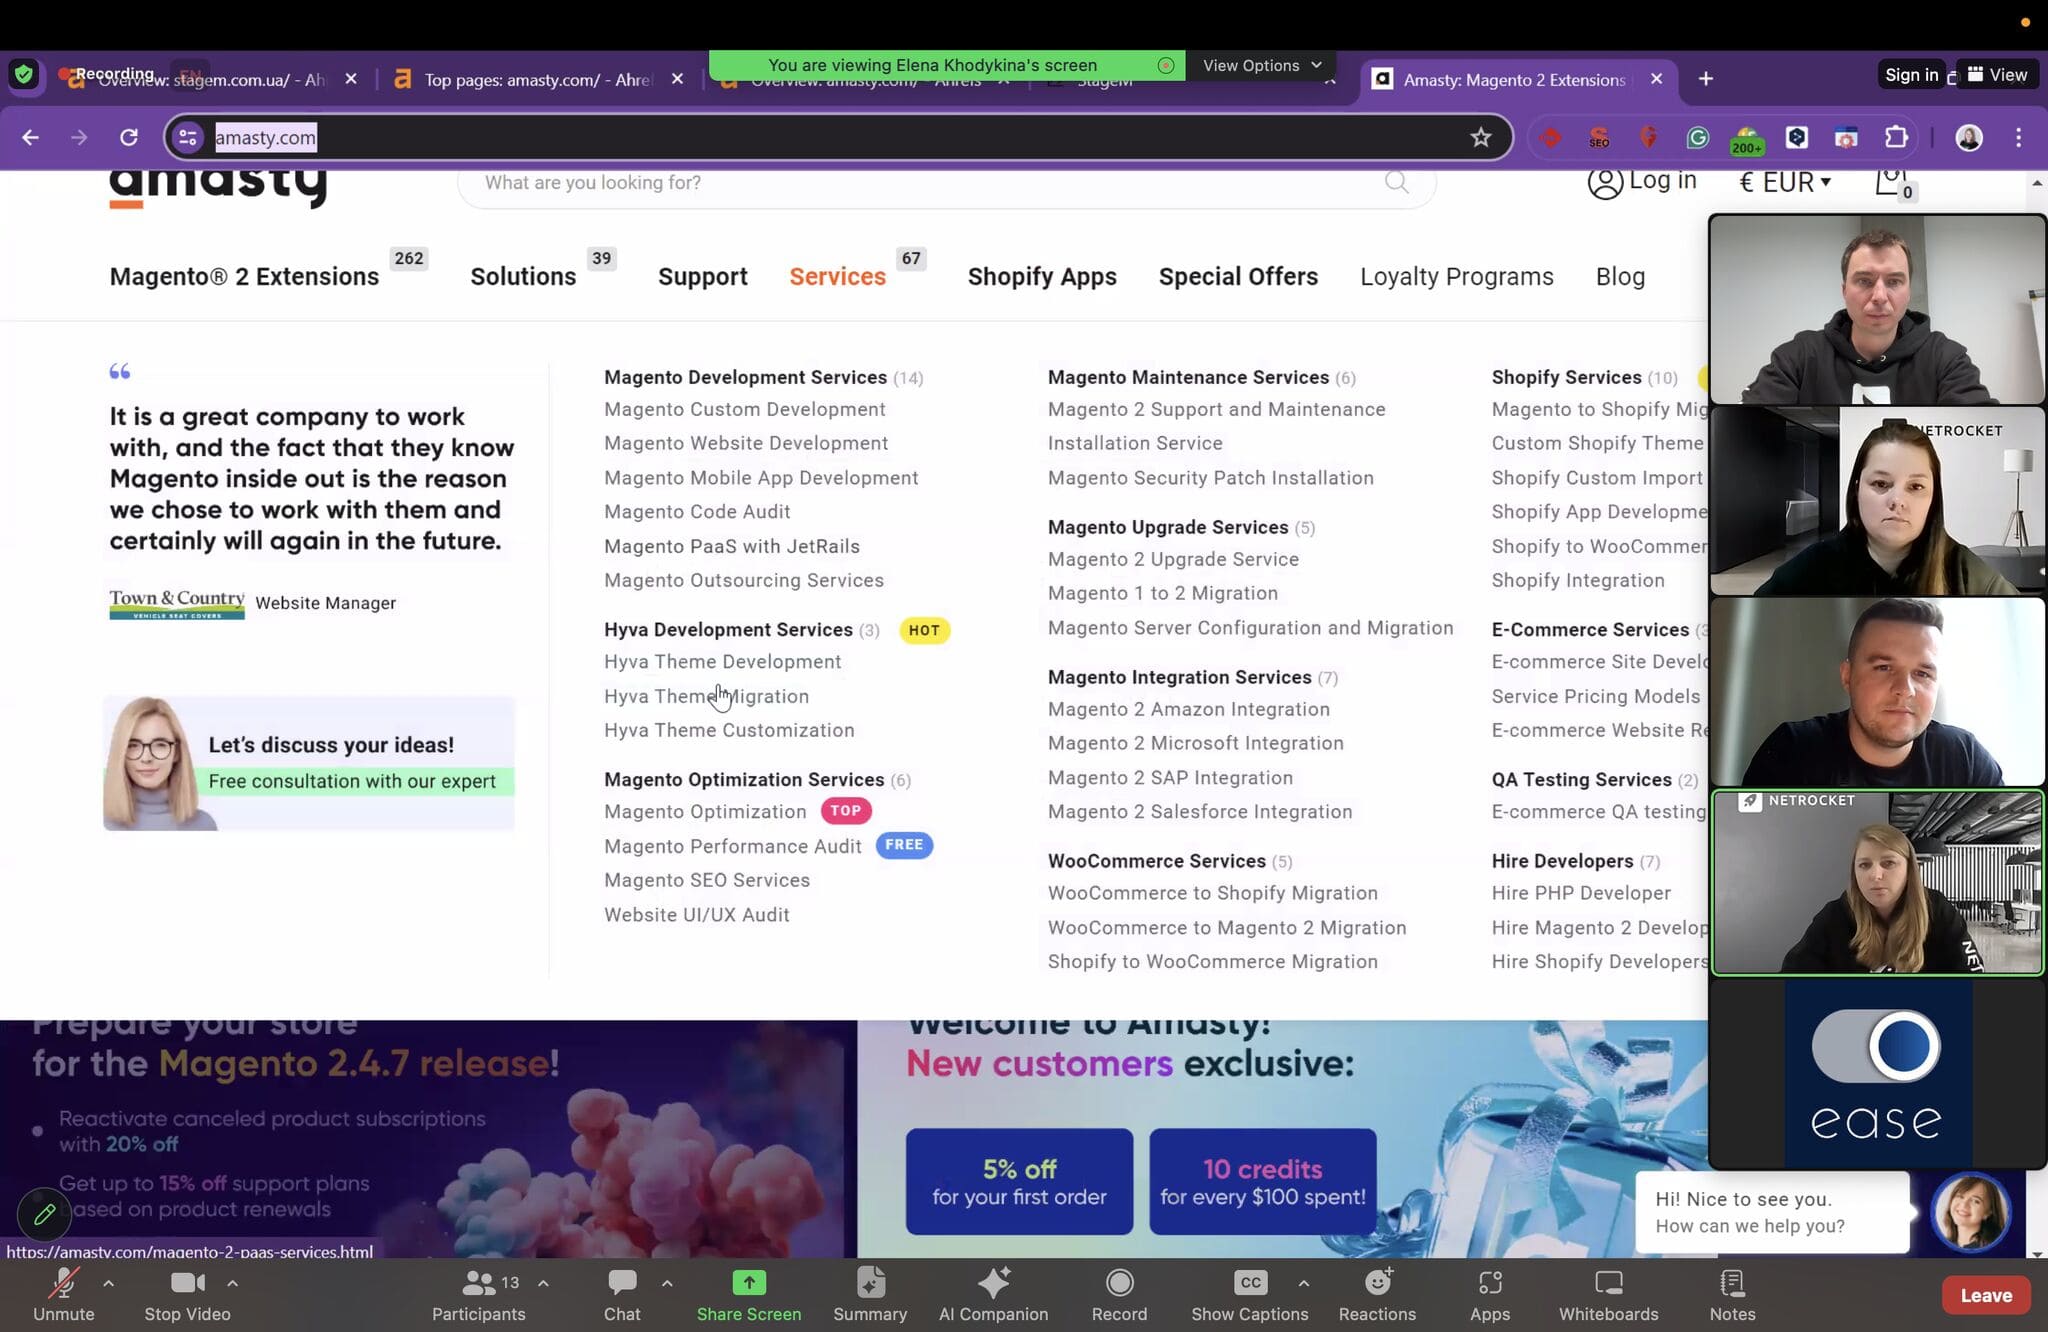
Task: Click the site search input field
Action: tap(900, 182)
